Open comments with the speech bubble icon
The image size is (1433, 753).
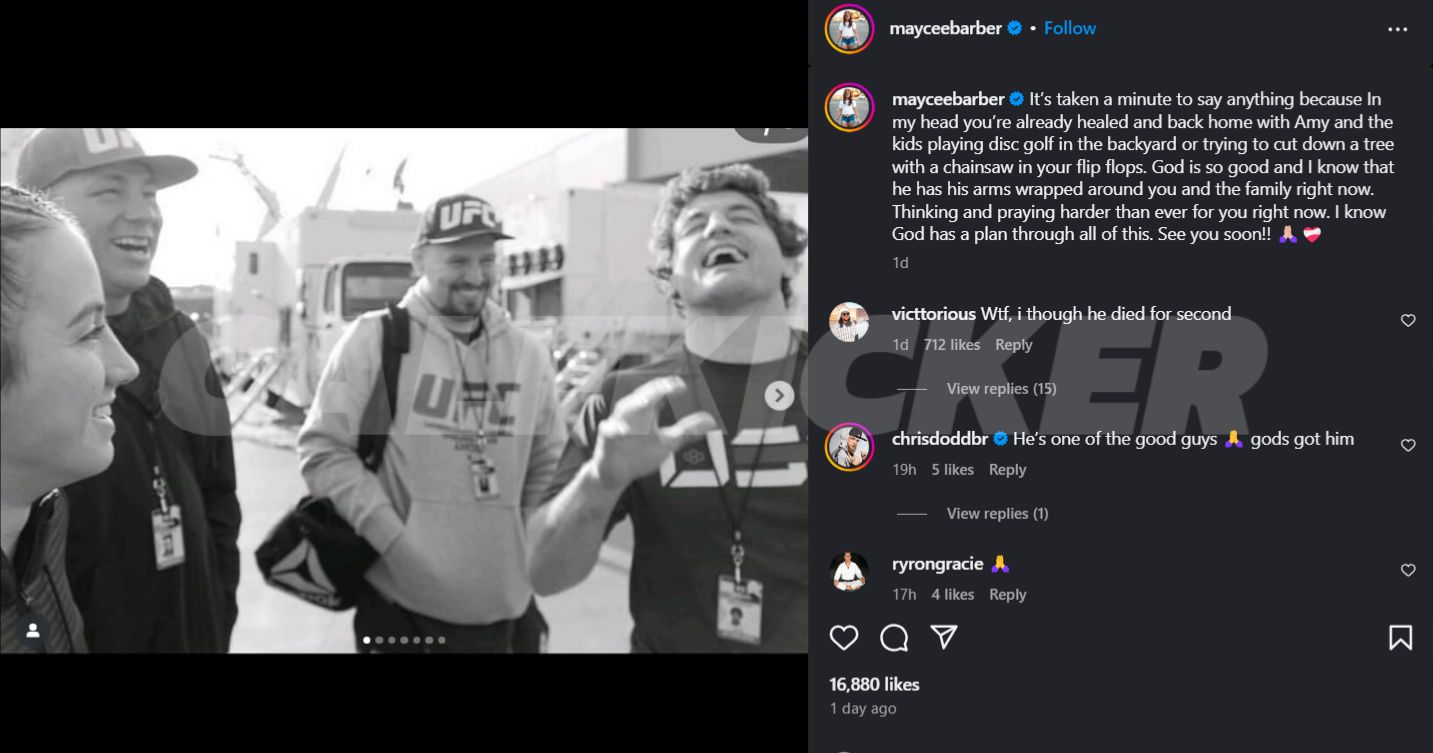(x=894, y=638)
